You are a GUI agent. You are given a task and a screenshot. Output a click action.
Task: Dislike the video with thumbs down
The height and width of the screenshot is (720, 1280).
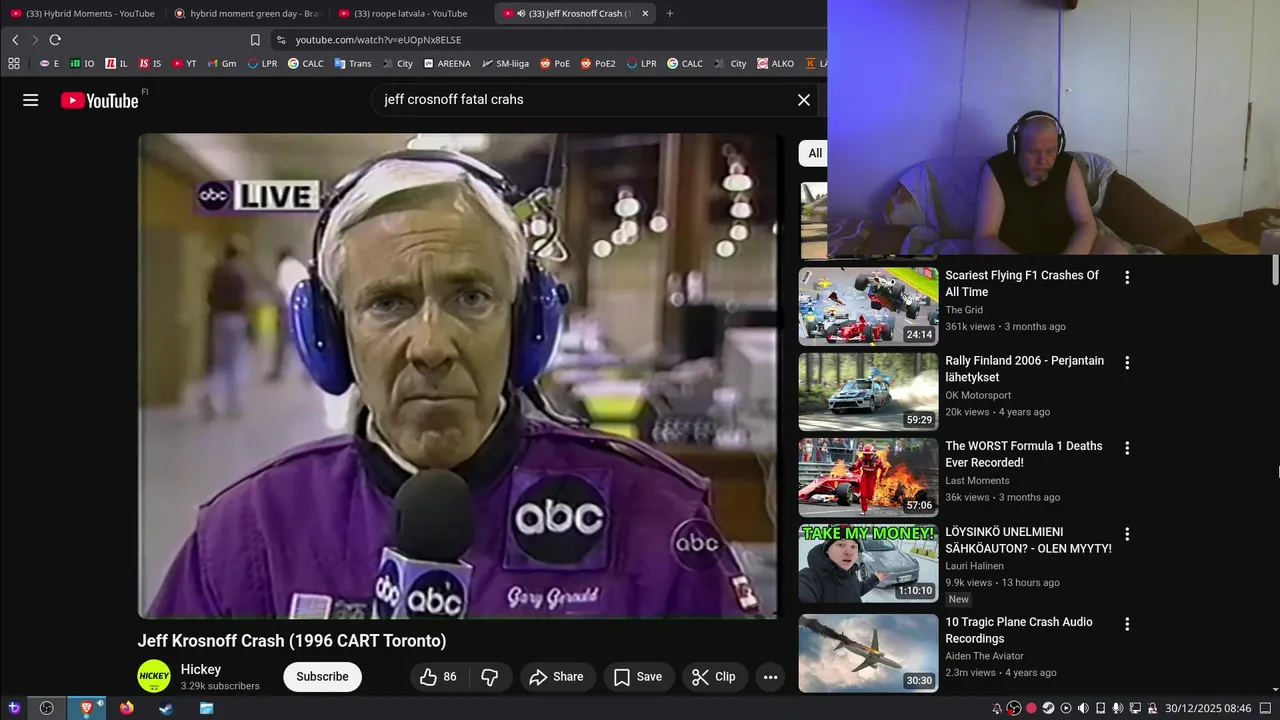490,677
